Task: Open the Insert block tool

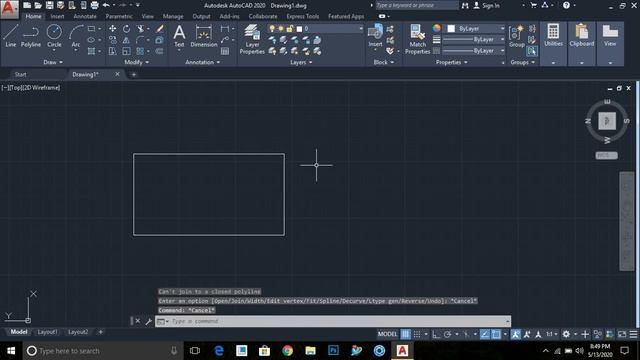Action: (x=375, y=36)
